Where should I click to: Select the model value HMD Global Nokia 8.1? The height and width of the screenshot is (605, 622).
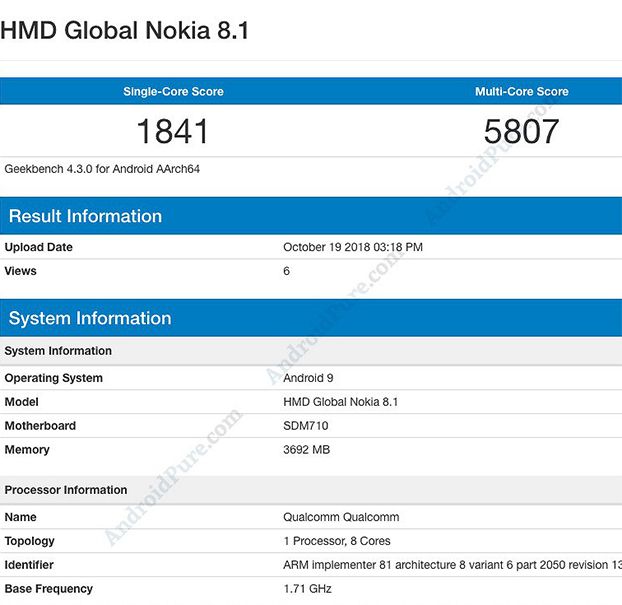[340, 402]
